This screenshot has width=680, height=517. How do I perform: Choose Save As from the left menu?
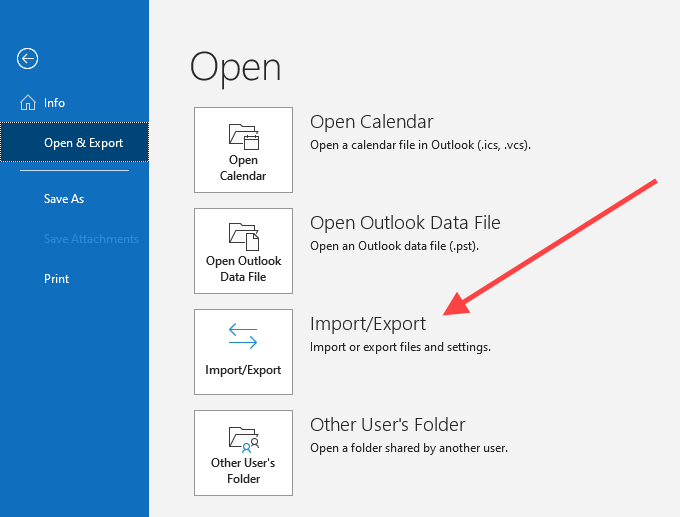[64, 199]
